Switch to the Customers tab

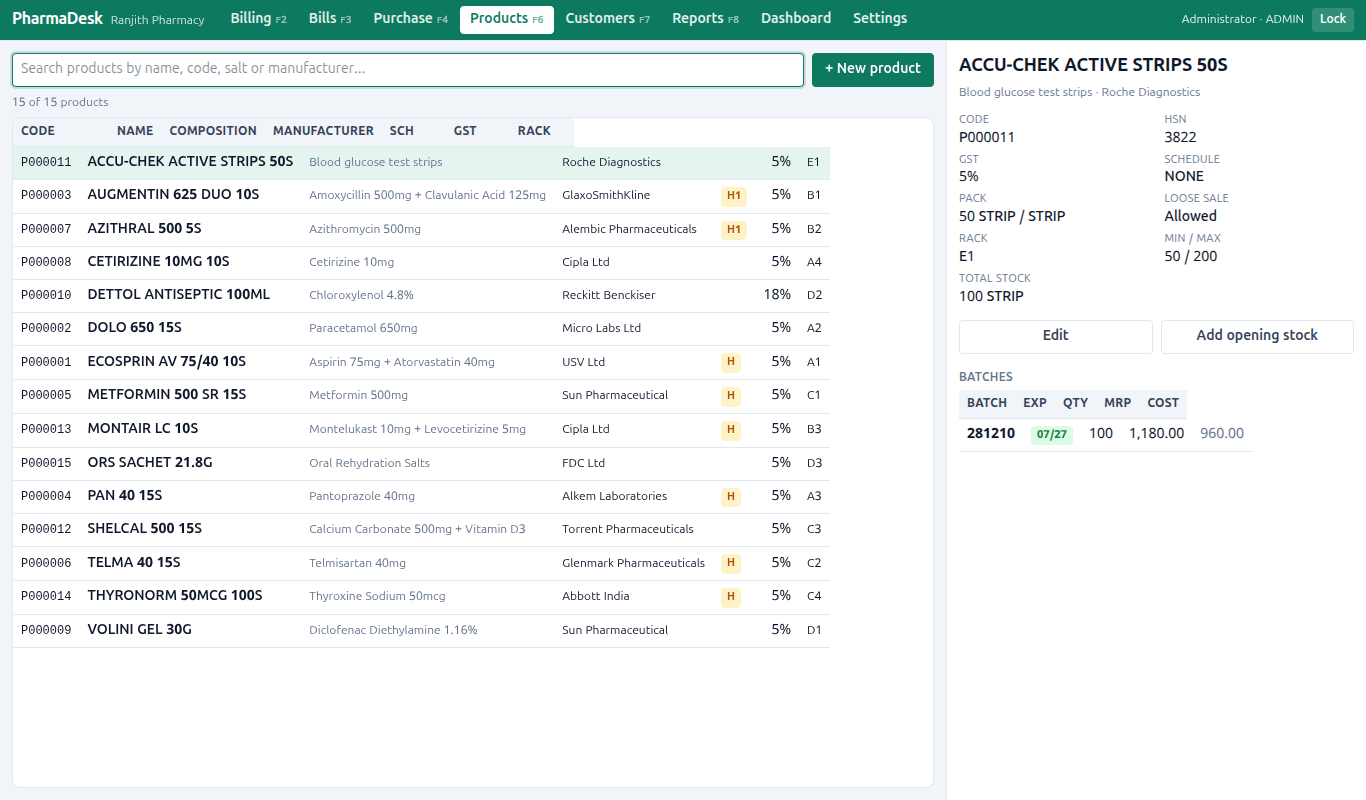coord(608,19)
